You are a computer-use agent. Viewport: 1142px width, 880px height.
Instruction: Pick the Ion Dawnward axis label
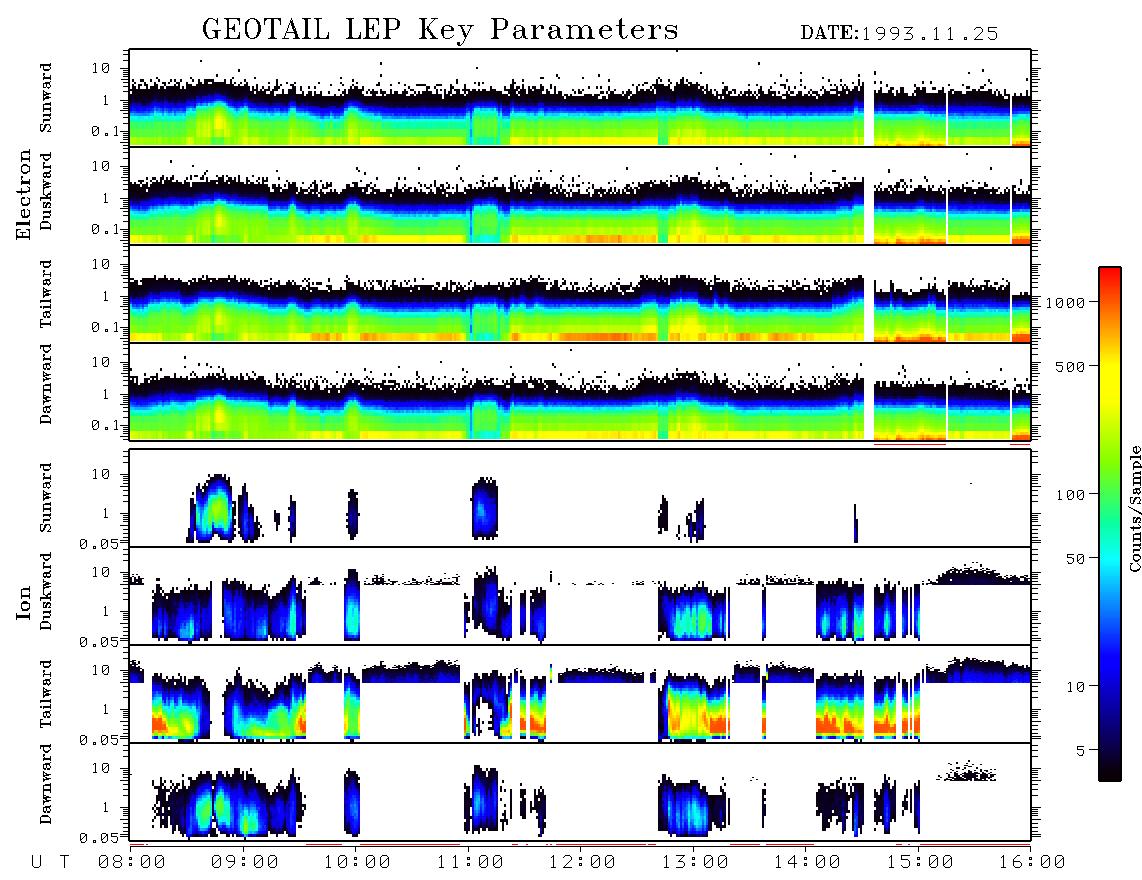tap(46, 784)
